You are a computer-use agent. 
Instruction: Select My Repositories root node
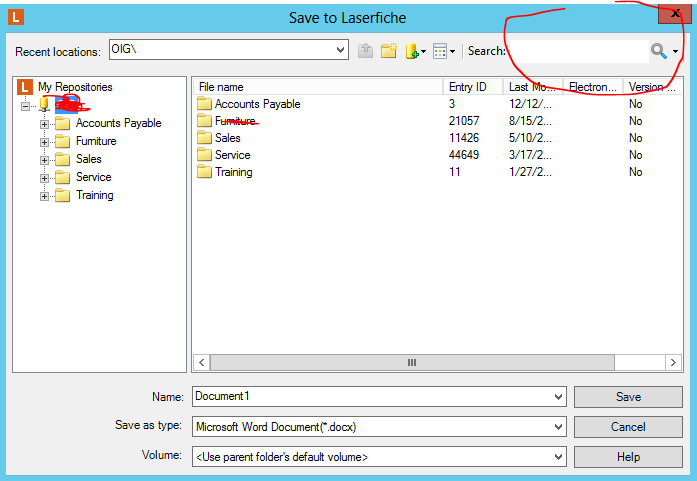coord(75,87)
